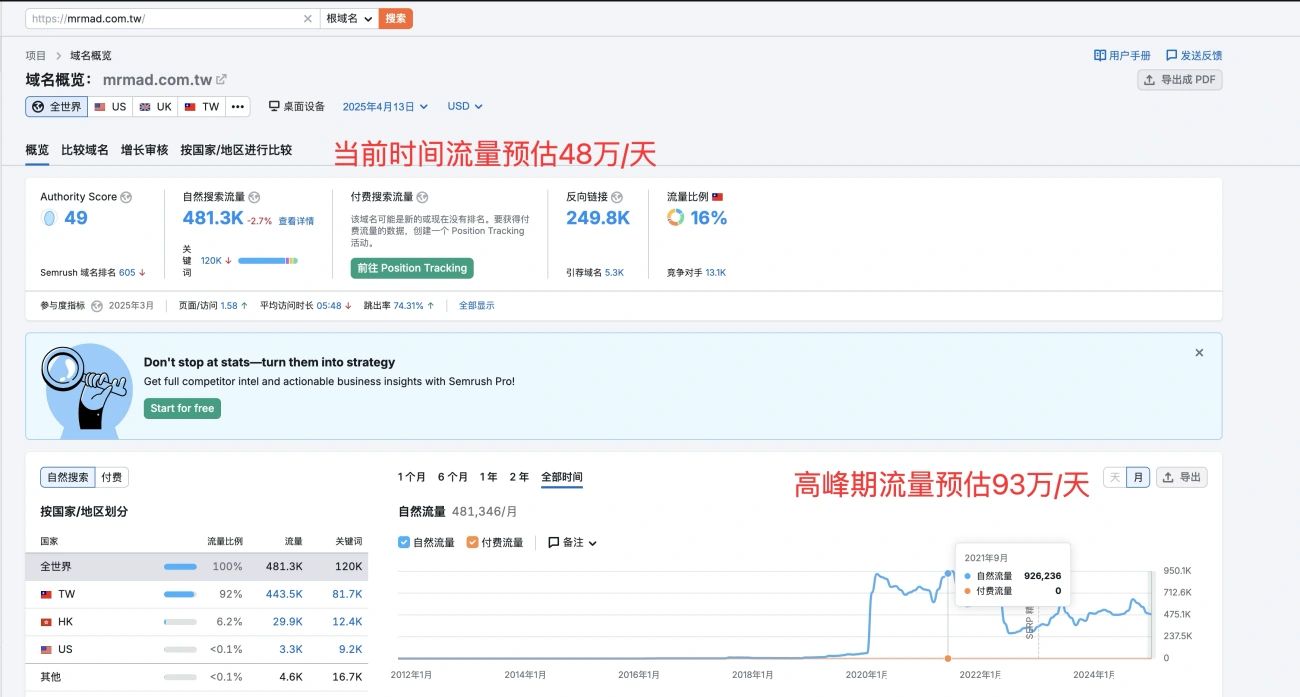Screen dimensions: 1300x697
Task: Click the engagement metrics info icon
Action: [x=97, y=306]
